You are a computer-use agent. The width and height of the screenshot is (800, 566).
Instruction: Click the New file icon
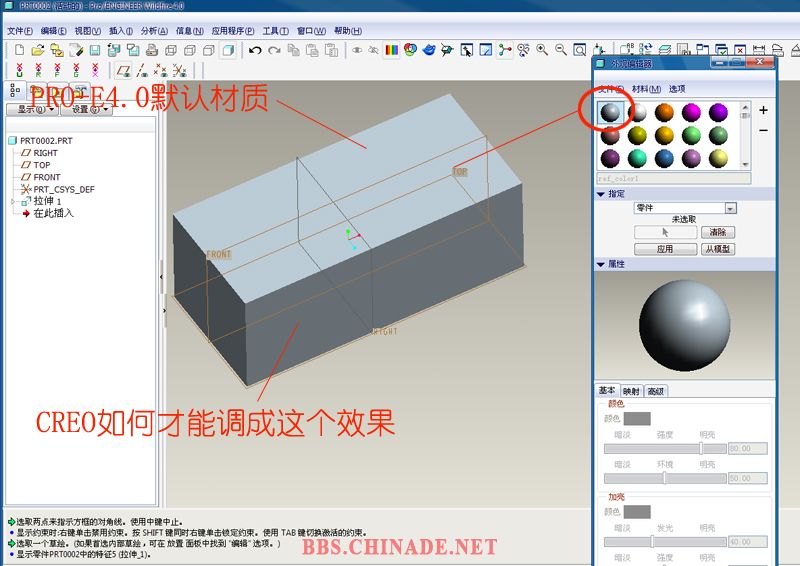pyautogui.click(x=19, y=50)
